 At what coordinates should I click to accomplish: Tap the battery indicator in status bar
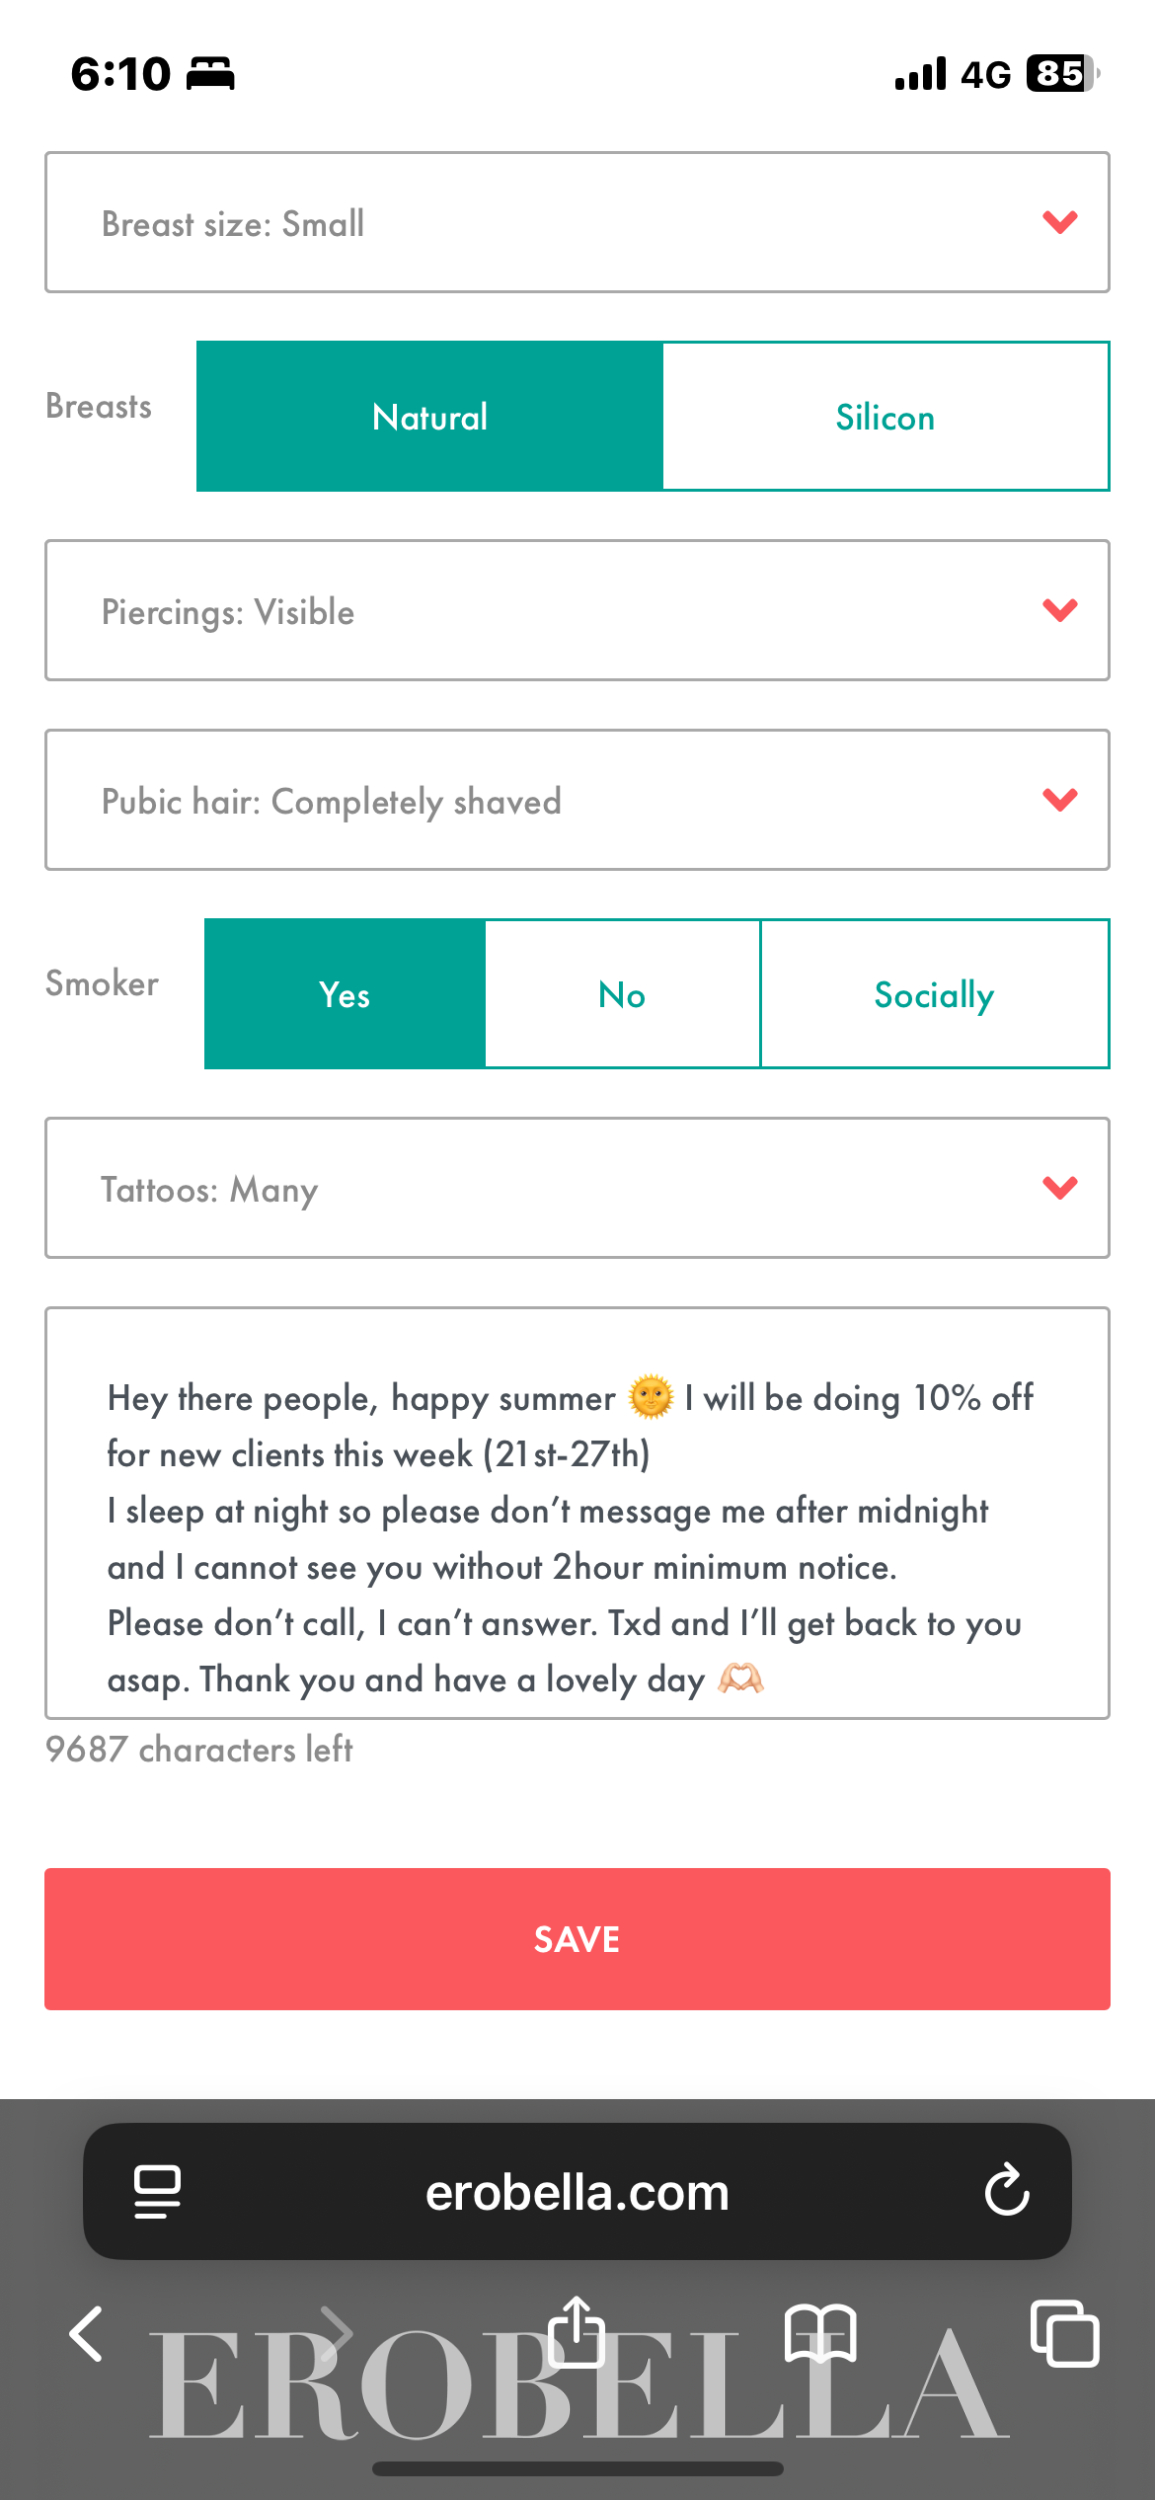(x=1062, y=74)
